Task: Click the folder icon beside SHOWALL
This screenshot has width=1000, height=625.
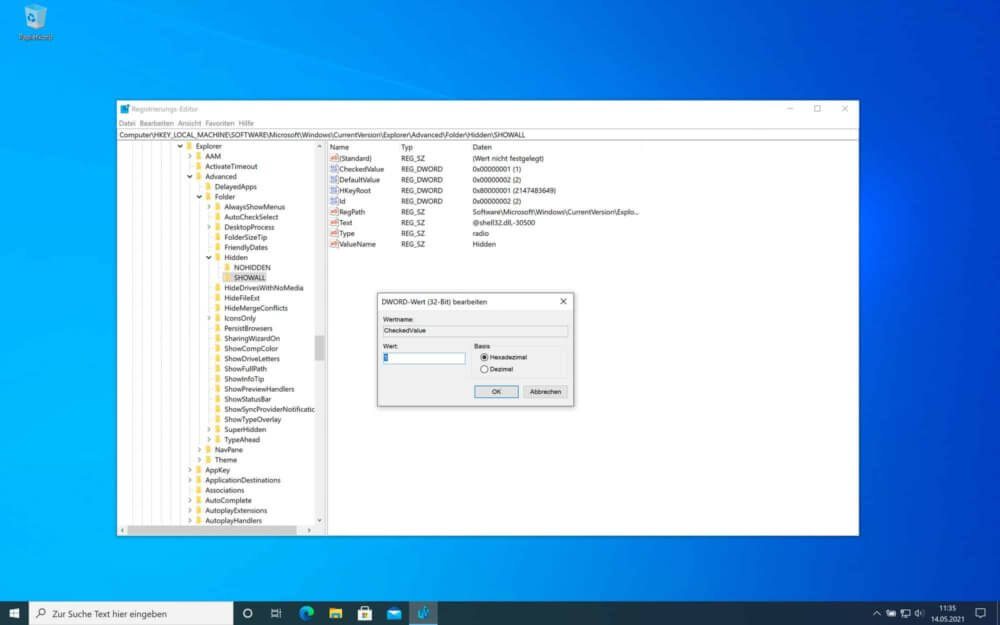Action: (x=227, y=278)
